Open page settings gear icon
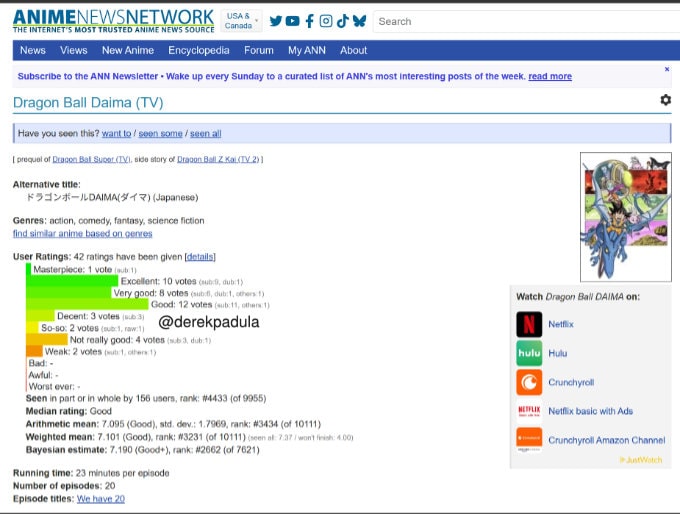 [665, 100]
